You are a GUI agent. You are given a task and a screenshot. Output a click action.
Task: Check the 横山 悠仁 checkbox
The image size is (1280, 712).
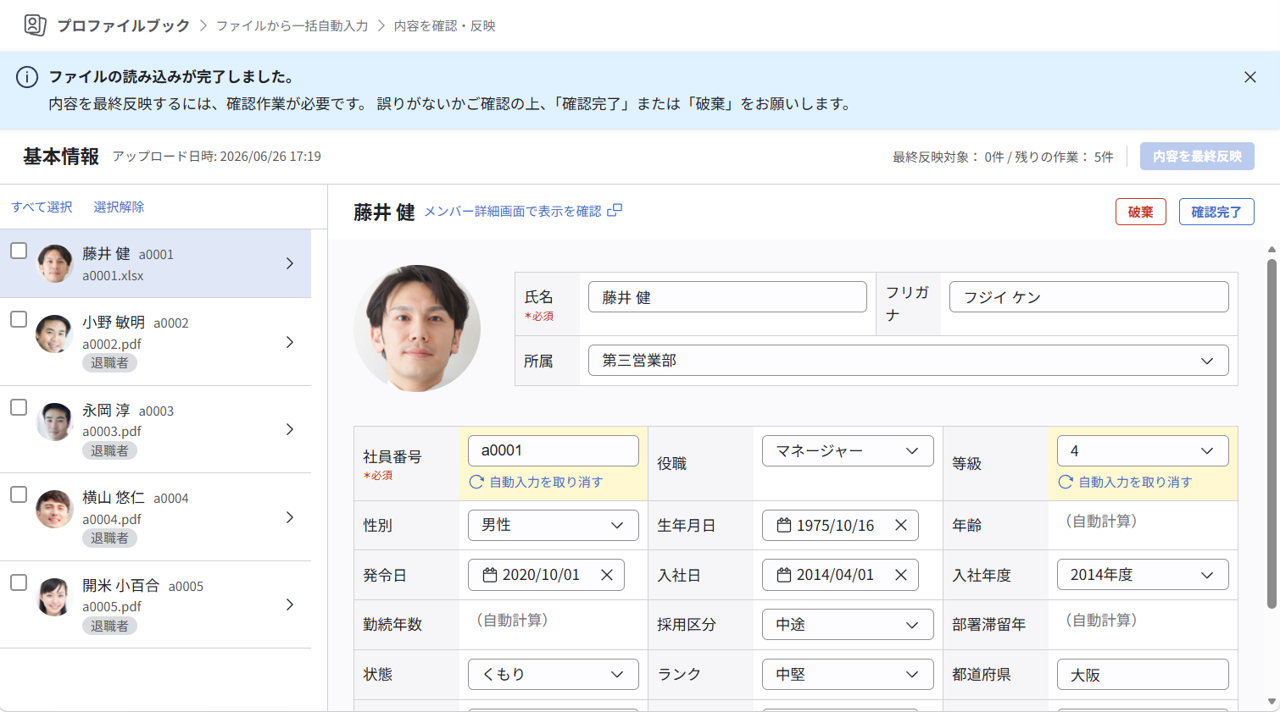(18, 495)
